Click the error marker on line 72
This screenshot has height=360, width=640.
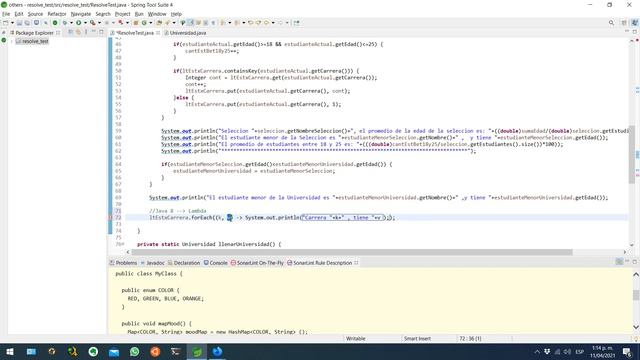pos(110,218)
